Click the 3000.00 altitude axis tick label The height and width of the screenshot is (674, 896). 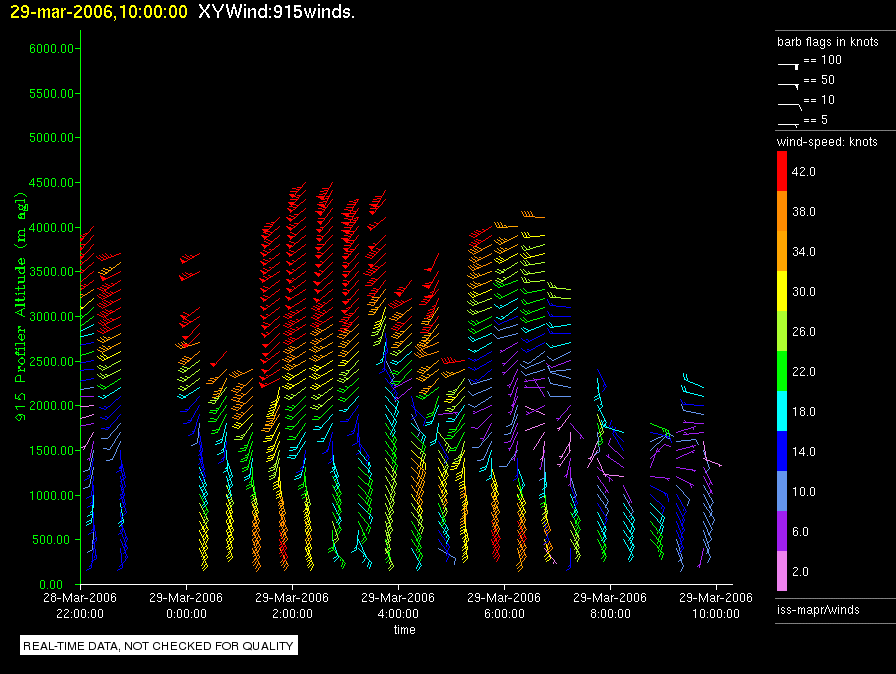click(52, 317)
